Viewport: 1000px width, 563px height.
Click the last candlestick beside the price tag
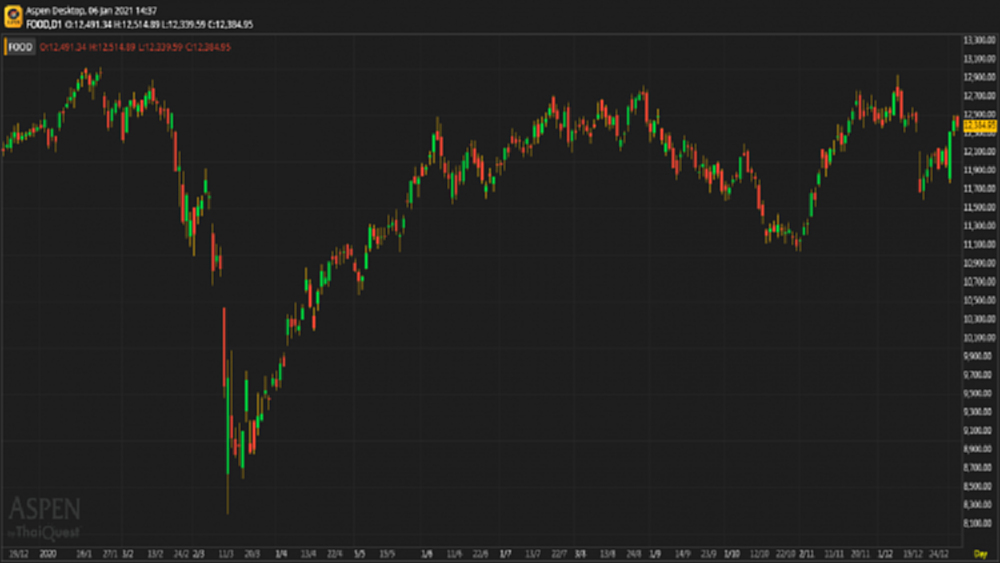[957, 122]
